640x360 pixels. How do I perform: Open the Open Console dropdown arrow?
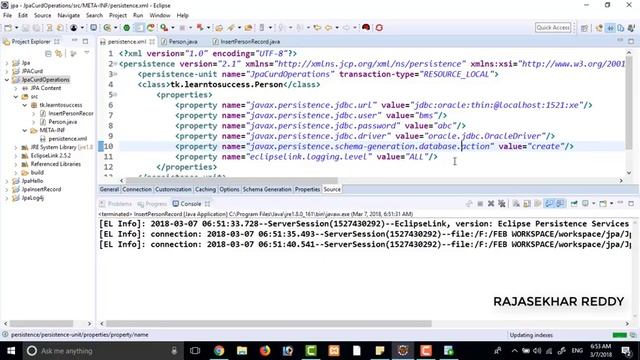611,203
